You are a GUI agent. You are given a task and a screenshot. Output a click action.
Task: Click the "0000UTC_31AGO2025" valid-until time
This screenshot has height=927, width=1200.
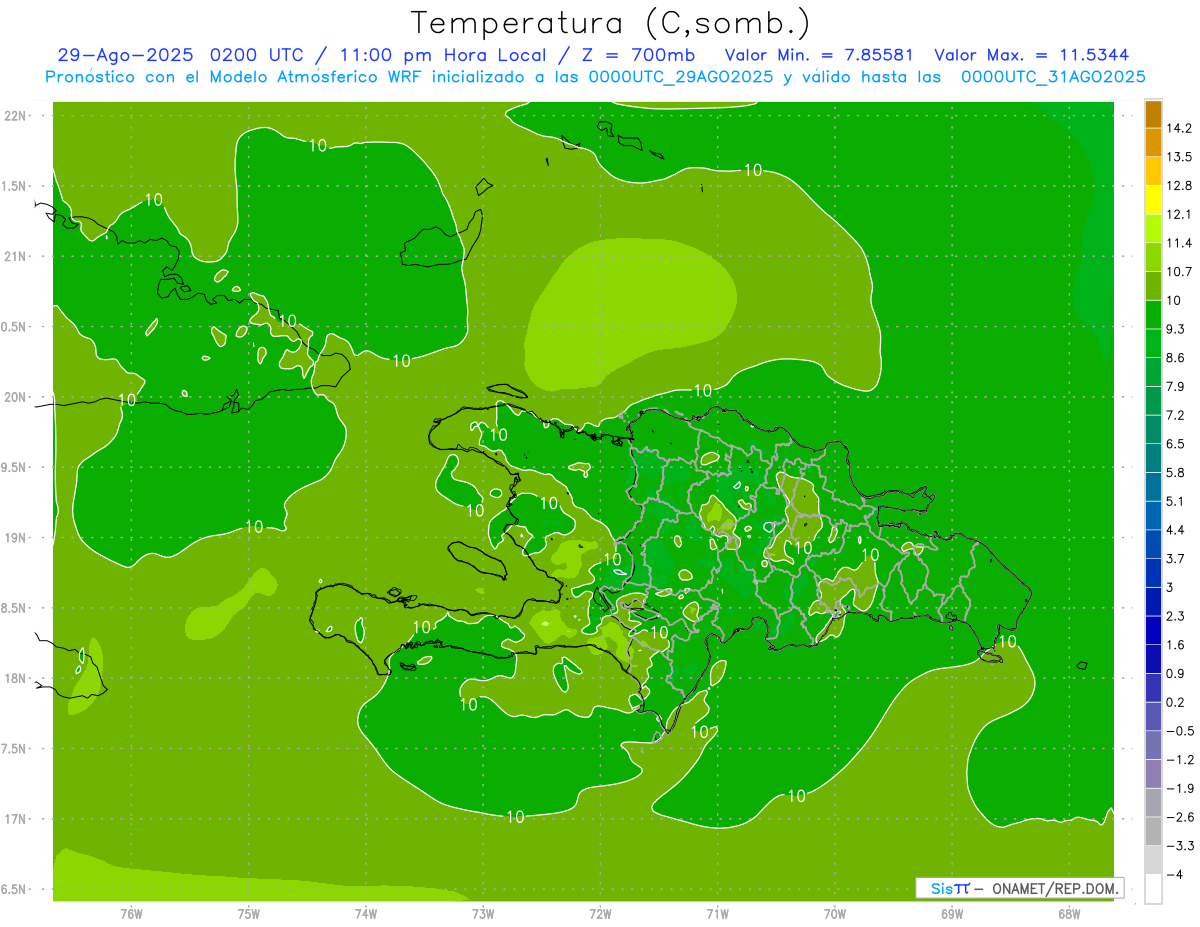[1053, 77]
